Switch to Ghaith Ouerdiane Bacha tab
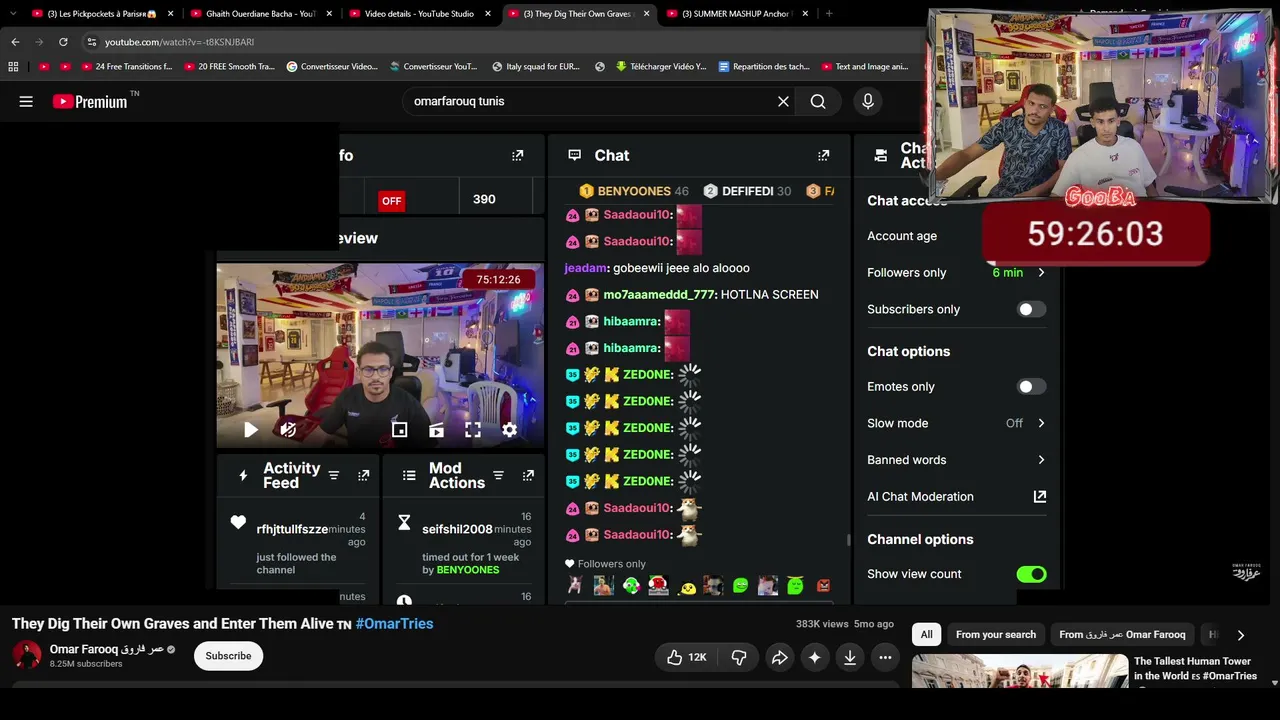The width and height of the screenshot is (1280, 720). tap(260, 14)
